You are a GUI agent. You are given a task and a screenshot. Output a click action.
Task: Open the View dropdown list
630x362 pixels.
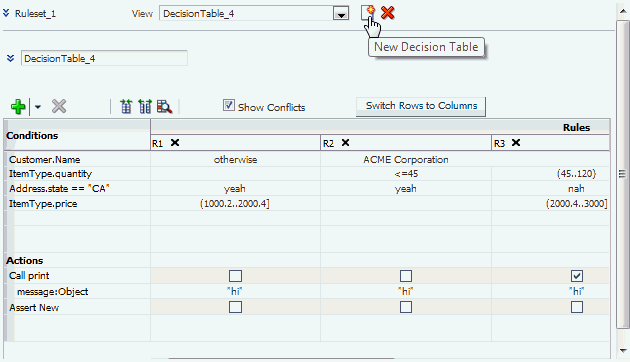click(341, 14)
